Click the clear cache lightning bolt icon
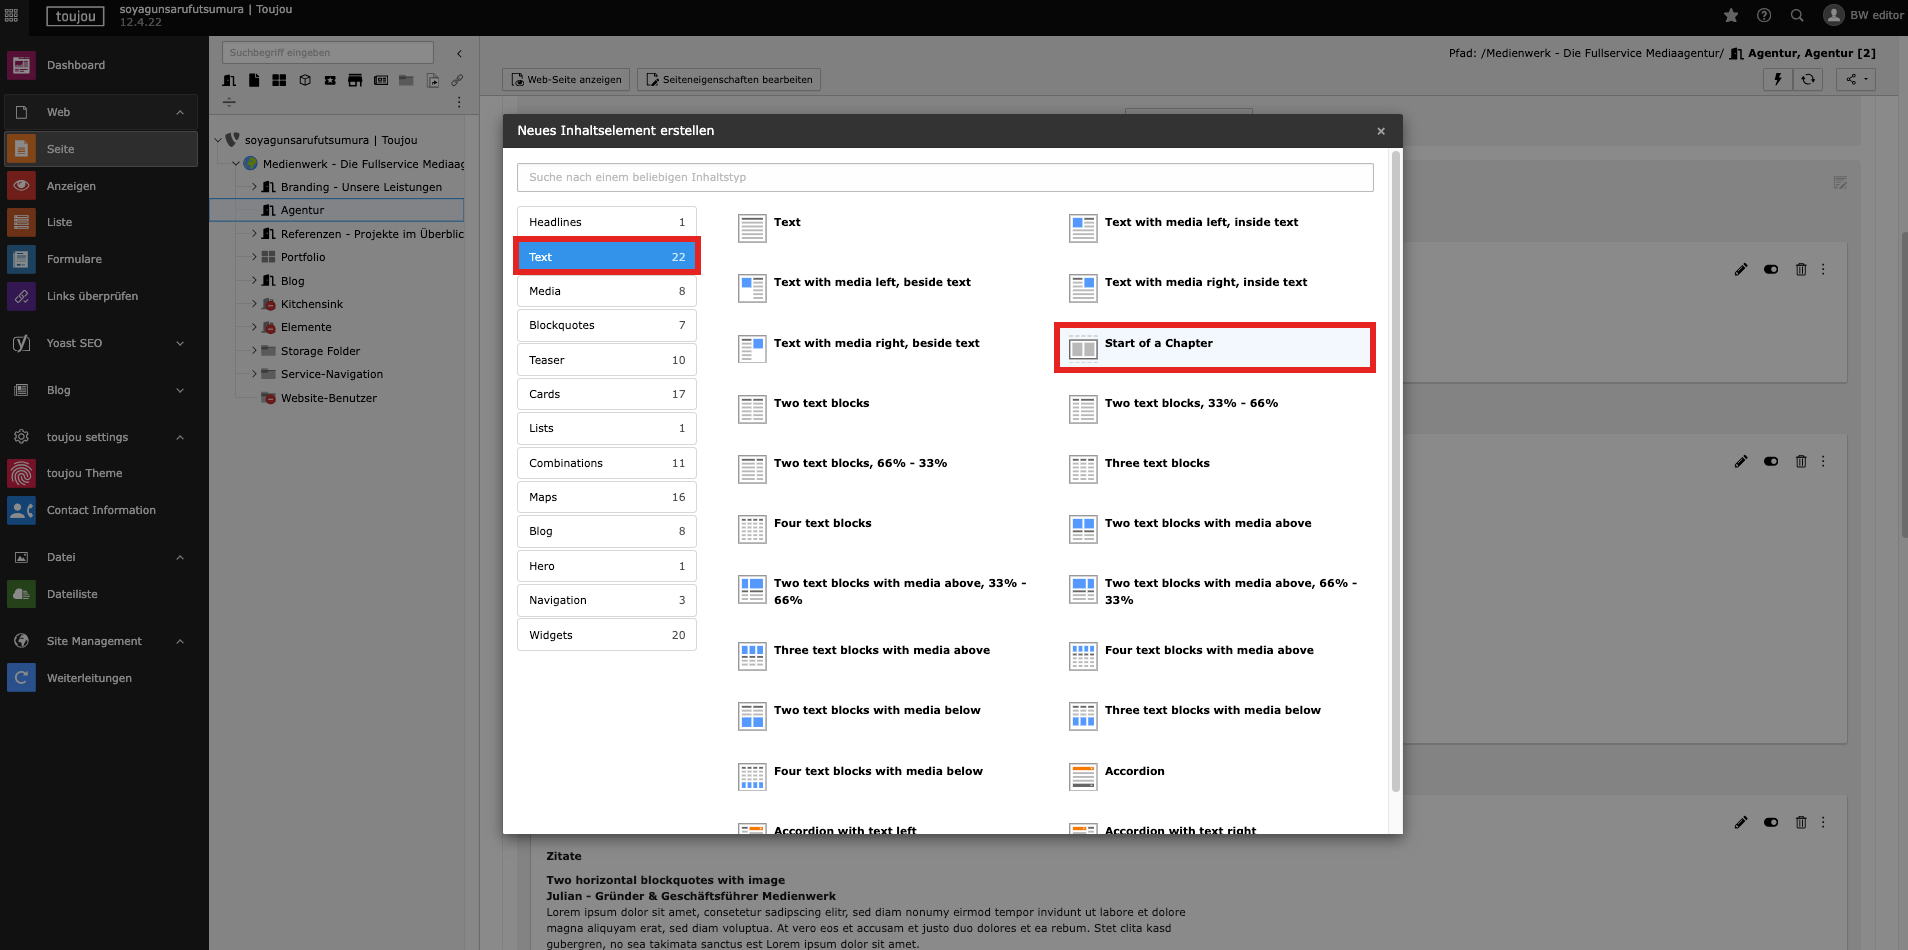Image resolution: width=1908 pixels, height=950 pixels. (1778, 79)
